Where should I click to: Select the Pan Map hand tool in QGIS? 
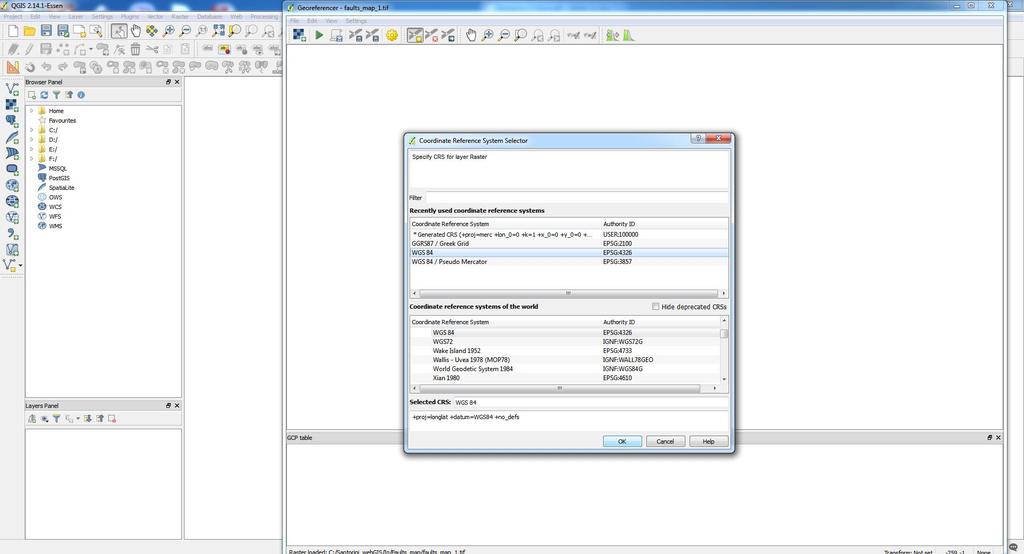tap(136, 31)
